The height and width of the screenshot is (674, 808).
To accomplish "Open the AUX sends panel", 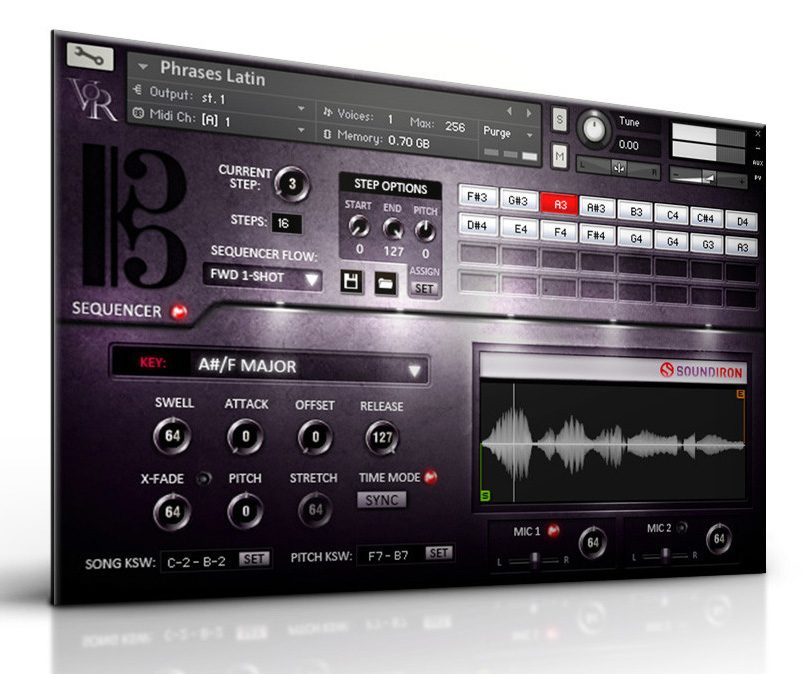I will pyautogui.click(x=758, y=163).
